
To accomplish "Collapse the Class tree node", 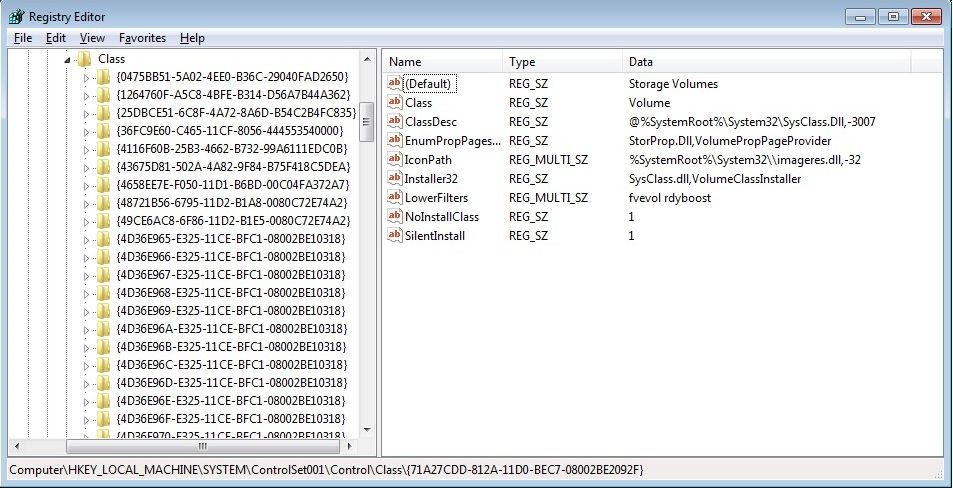I will click(67, 60).
